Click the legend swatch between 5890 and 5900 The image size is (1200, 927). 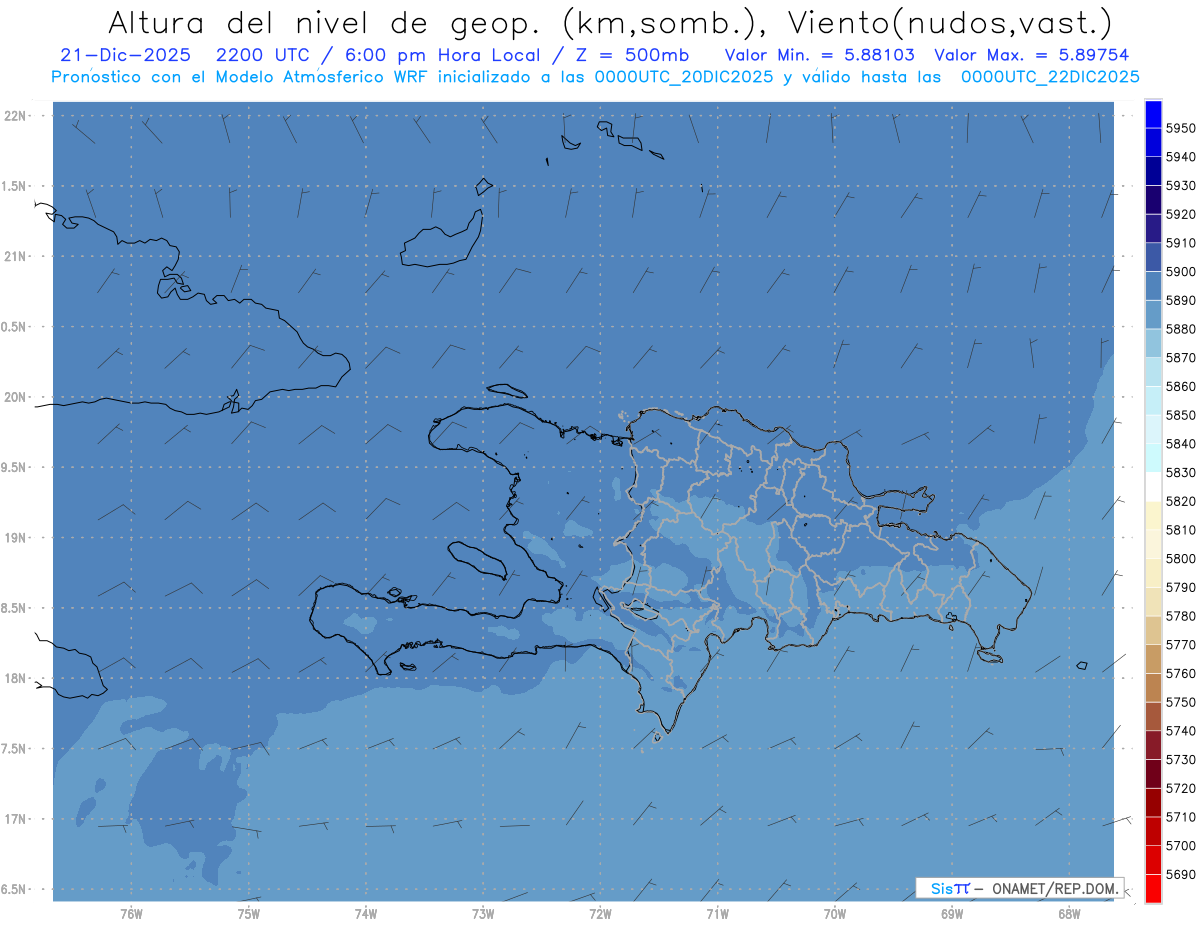coord(1153,286)
